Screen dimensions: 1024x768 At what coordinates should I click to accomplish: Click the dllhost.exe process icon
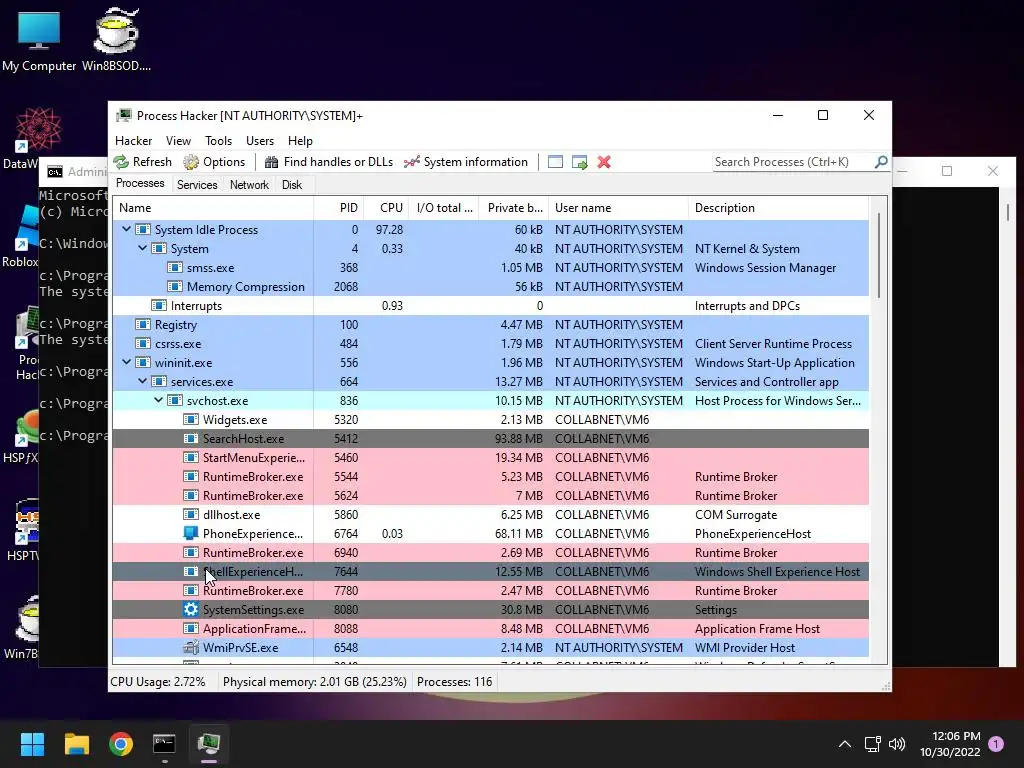191,515
